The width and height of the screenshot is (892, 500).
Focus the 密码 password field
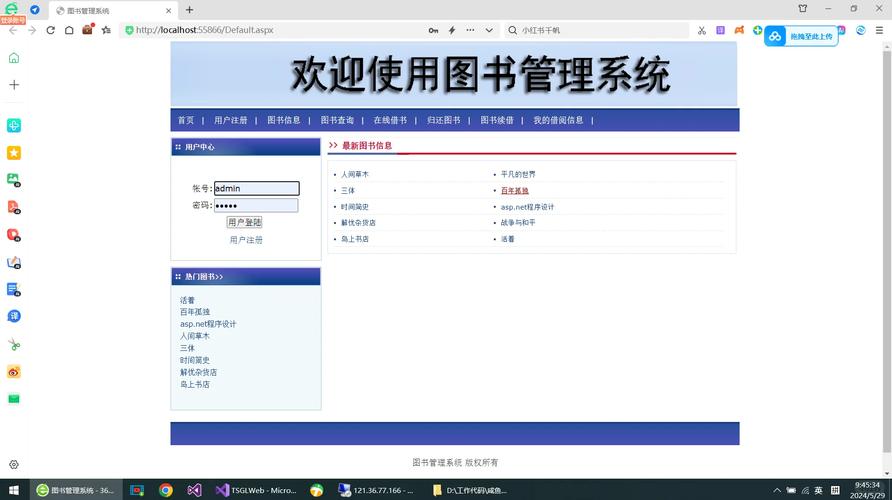(x=256, y=205)
